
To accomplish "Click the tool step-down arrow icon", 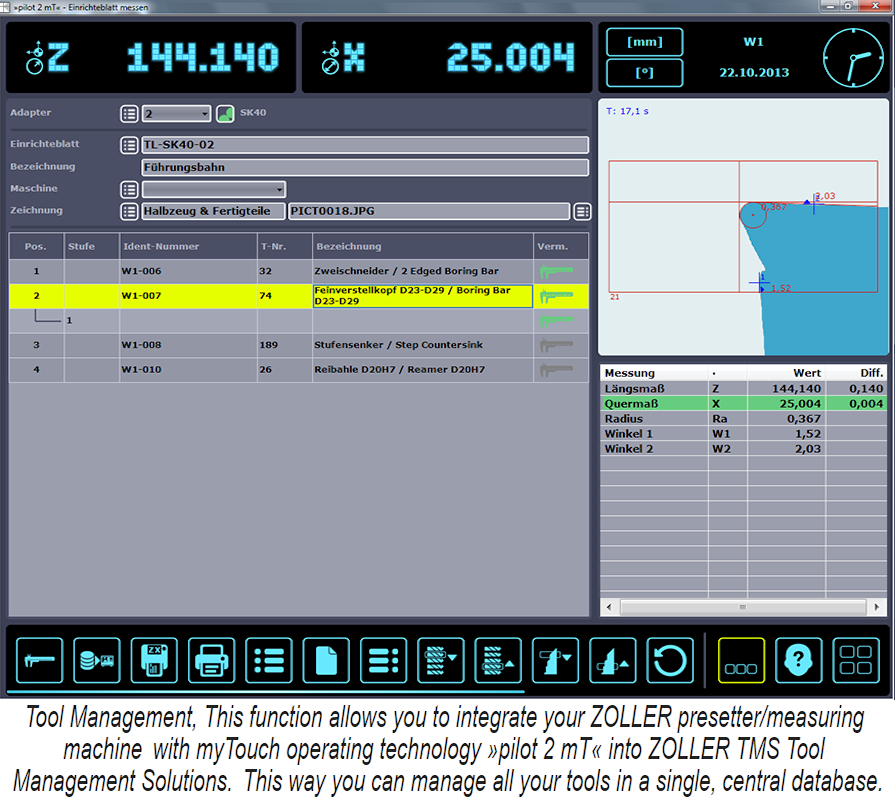I will (555, 660).
